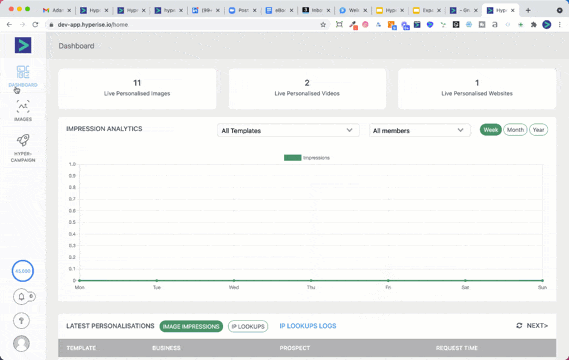The width and height of the screenshot is (569, 360).
Task: Click the 45,000 credits circle
Action: pos(22,271)
